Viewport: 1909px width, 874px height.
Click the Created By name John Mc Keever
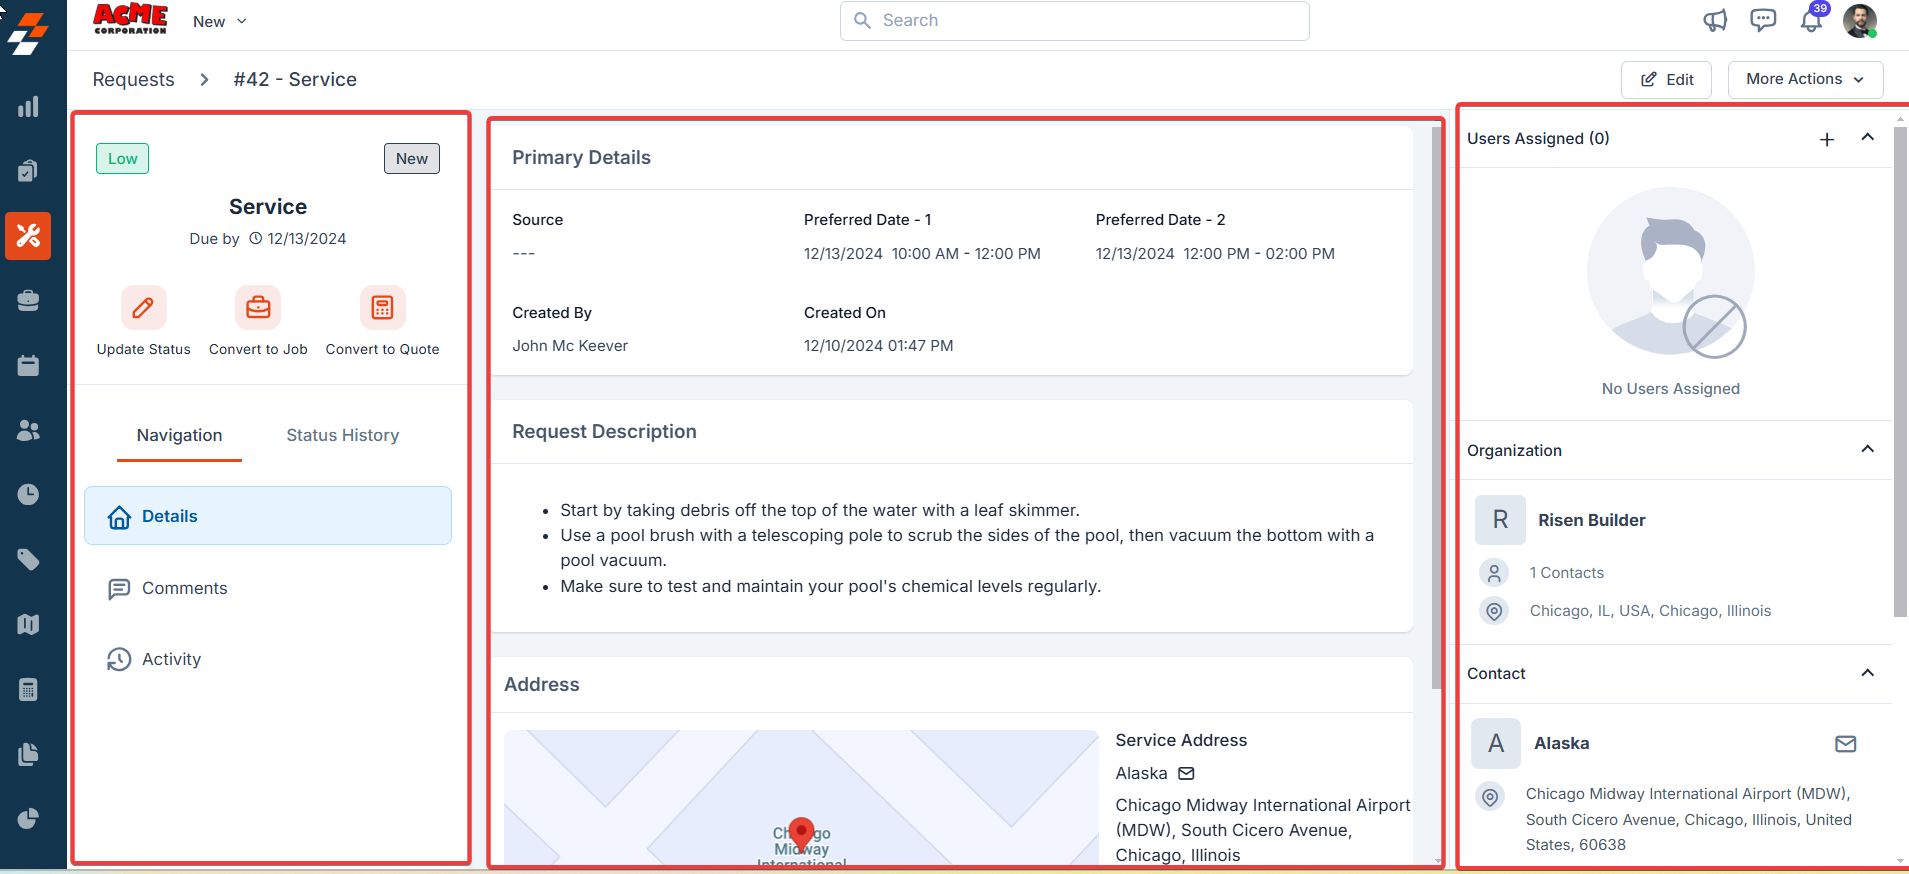coord(570,346)
